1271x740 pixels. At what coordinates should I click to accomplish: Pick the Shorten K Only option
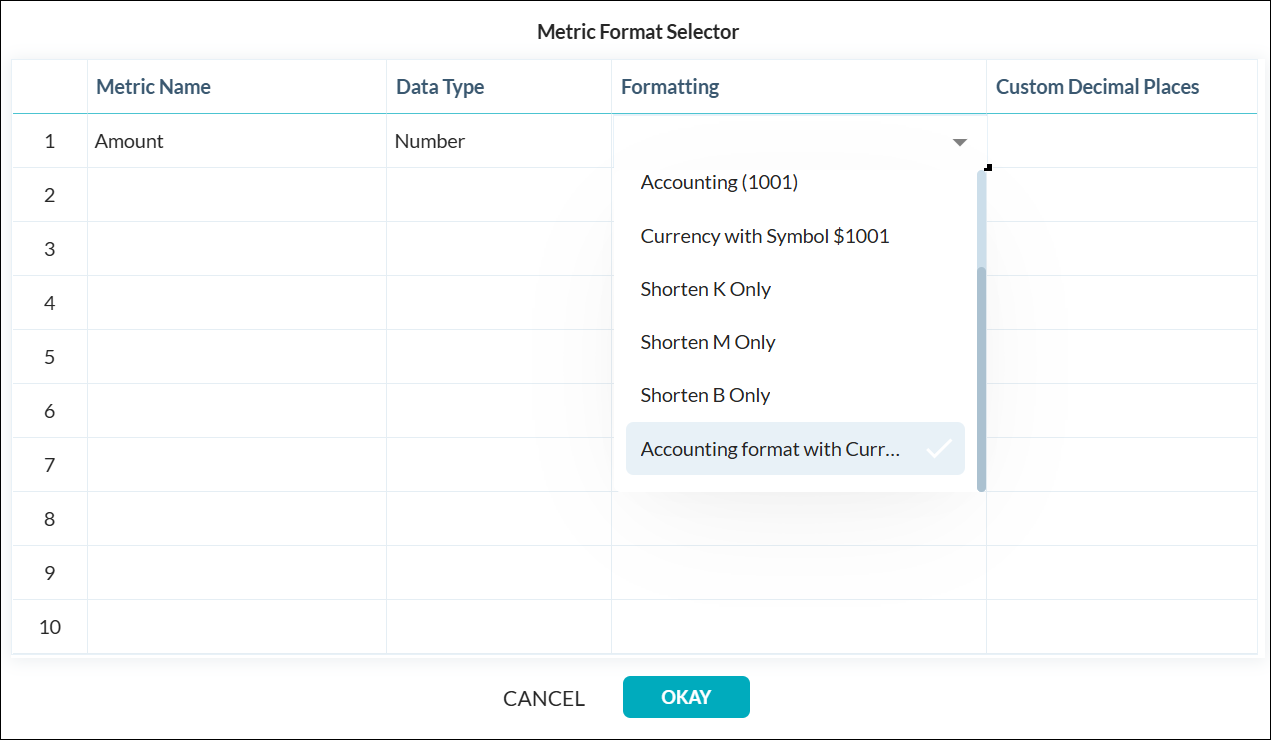706,289
